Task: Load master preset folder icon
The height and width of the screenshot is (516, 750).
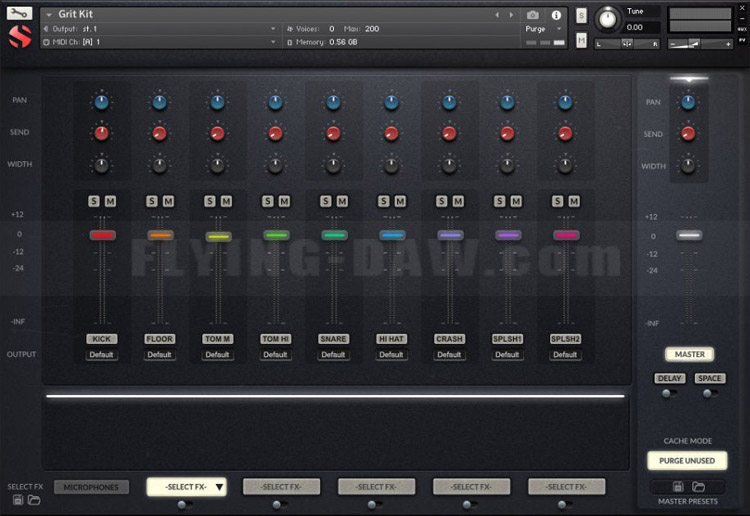Action: (x=698, y=486)
